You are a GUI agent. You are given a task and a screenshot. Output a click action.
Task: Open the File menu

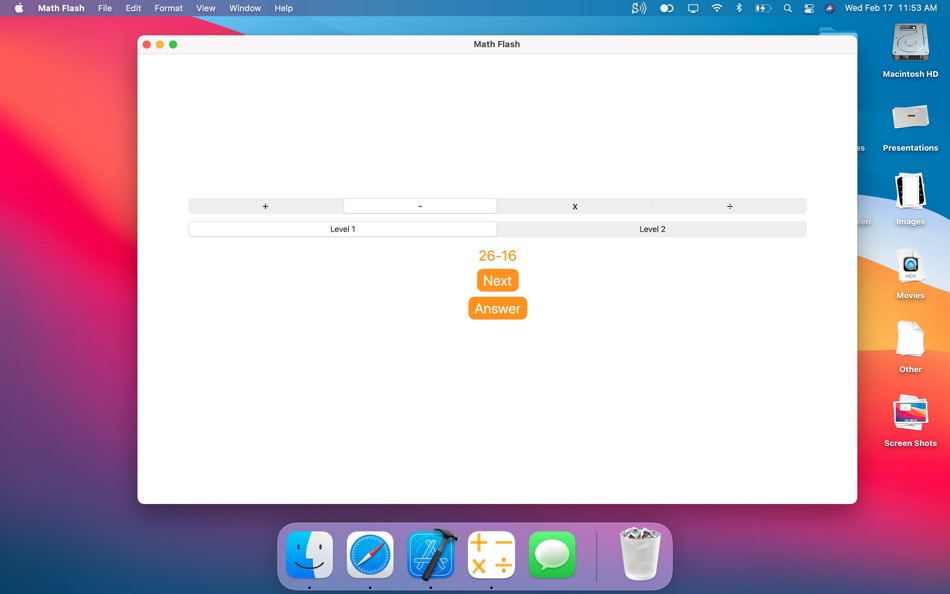(x=105, y=8)
